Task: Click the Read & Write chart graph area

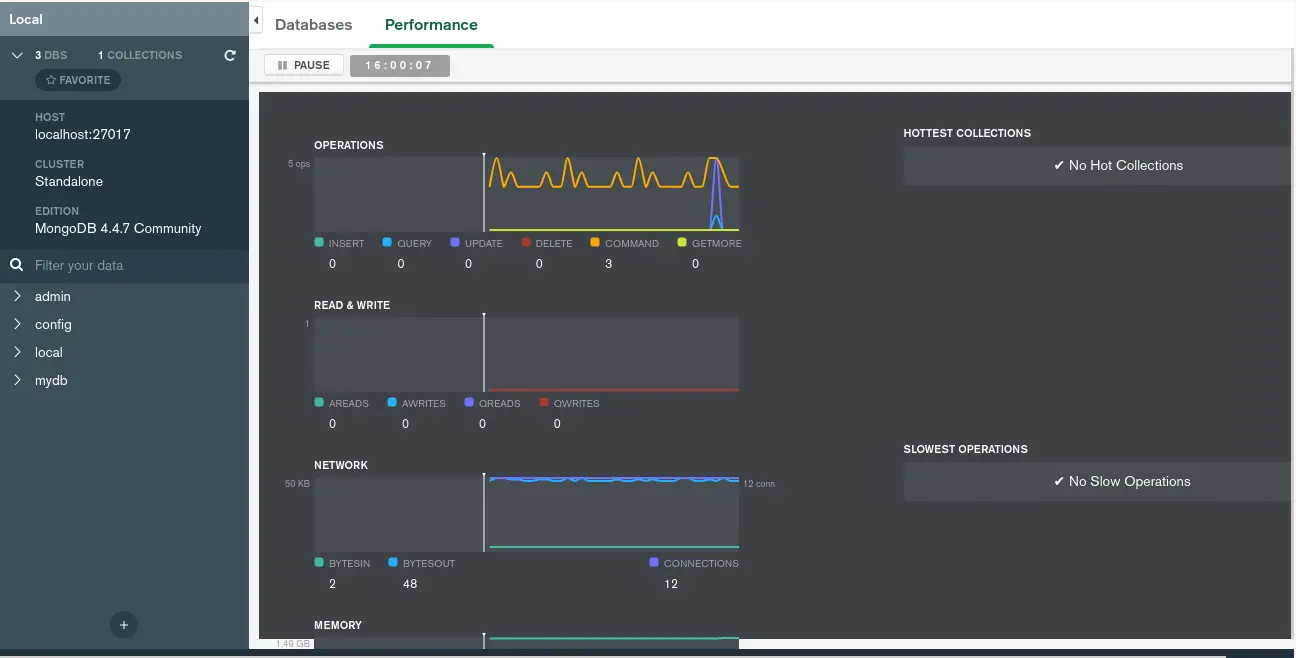Action: (x=527, y=354)
